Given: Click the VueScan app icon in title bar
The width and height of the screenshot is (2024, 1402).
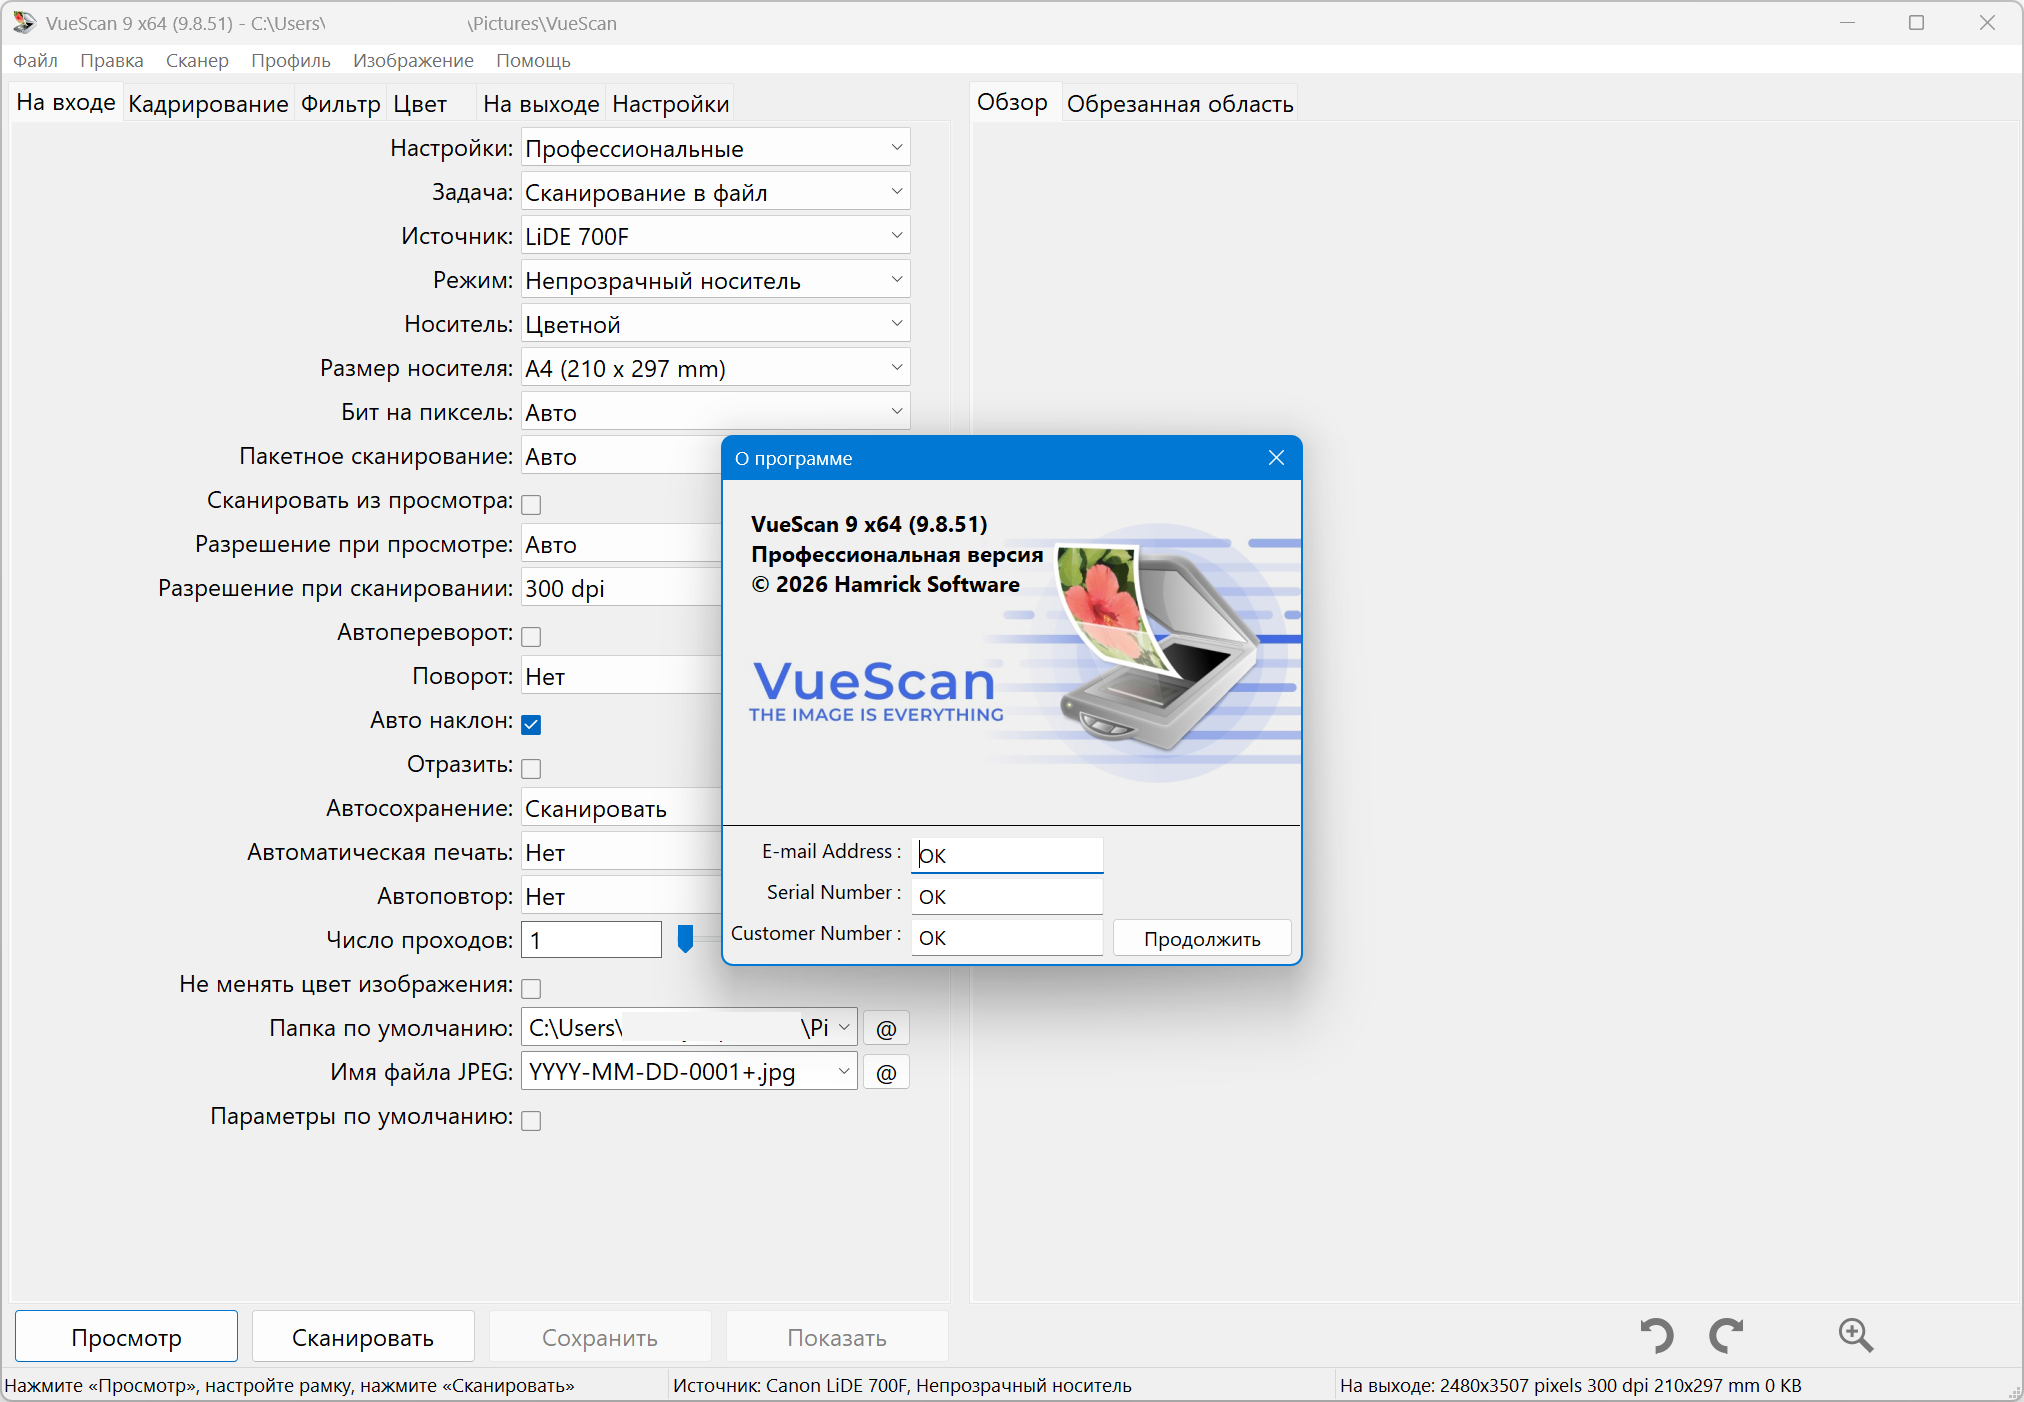Looking at the screenshot, I should [x=24, y=22].
